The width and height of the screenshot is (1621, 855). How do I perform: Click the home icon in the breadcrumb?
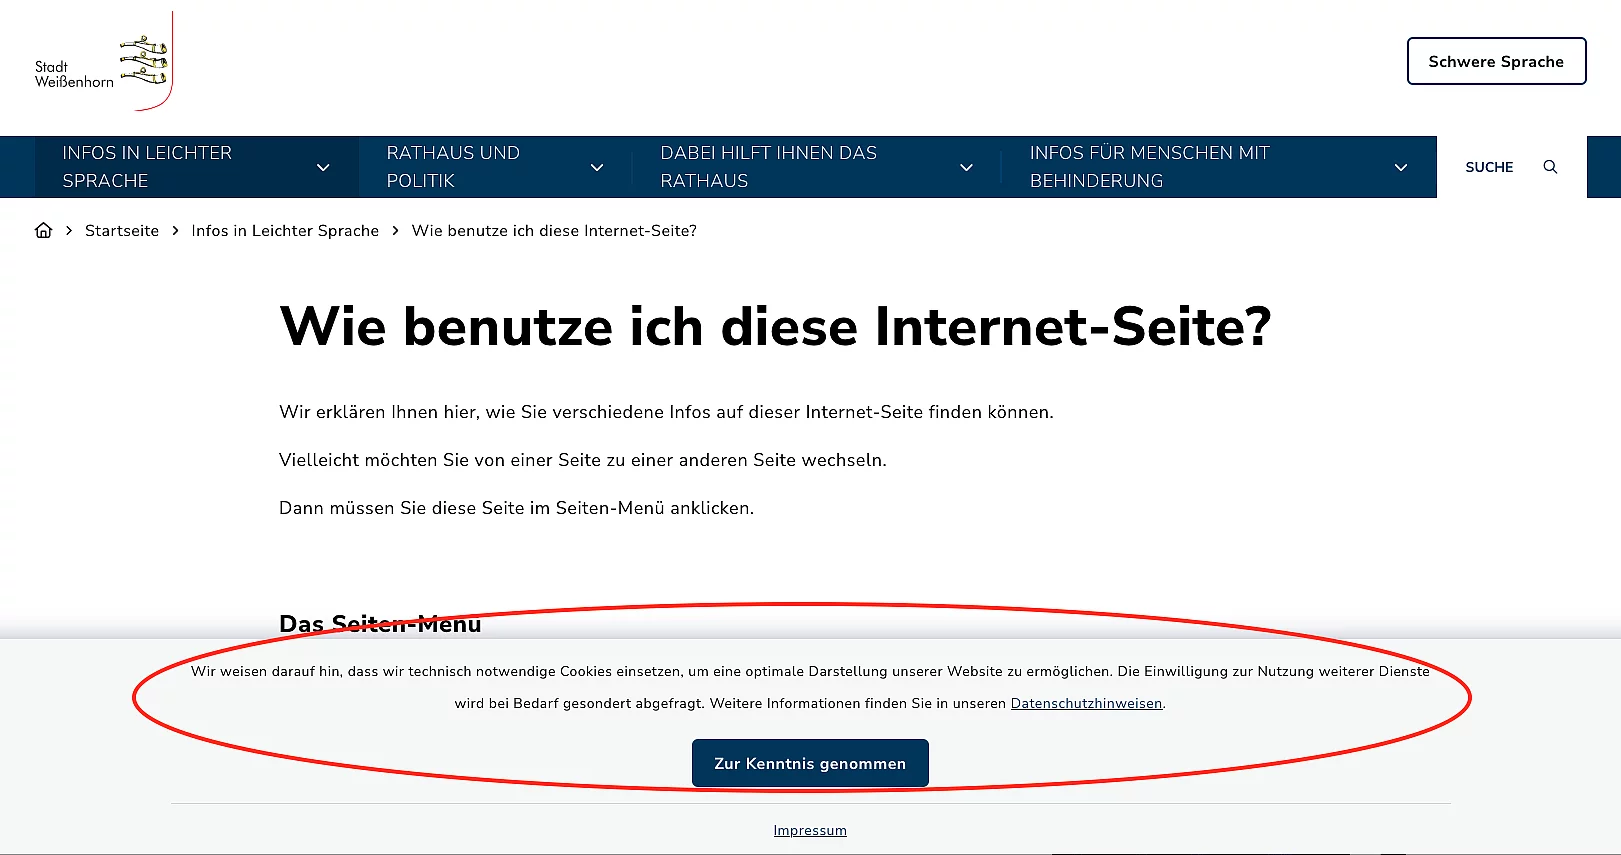43,230
